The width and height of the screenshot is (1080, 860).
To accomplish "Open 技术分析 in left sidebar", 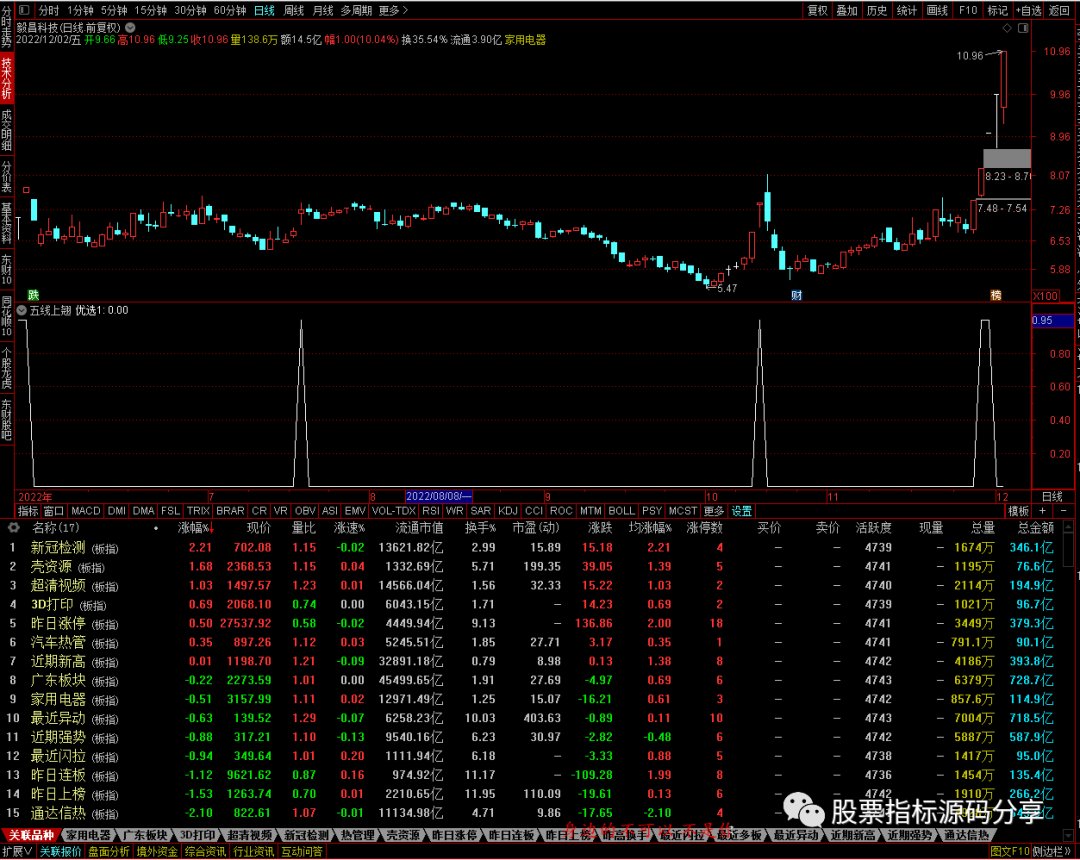I will coord(6,78).
